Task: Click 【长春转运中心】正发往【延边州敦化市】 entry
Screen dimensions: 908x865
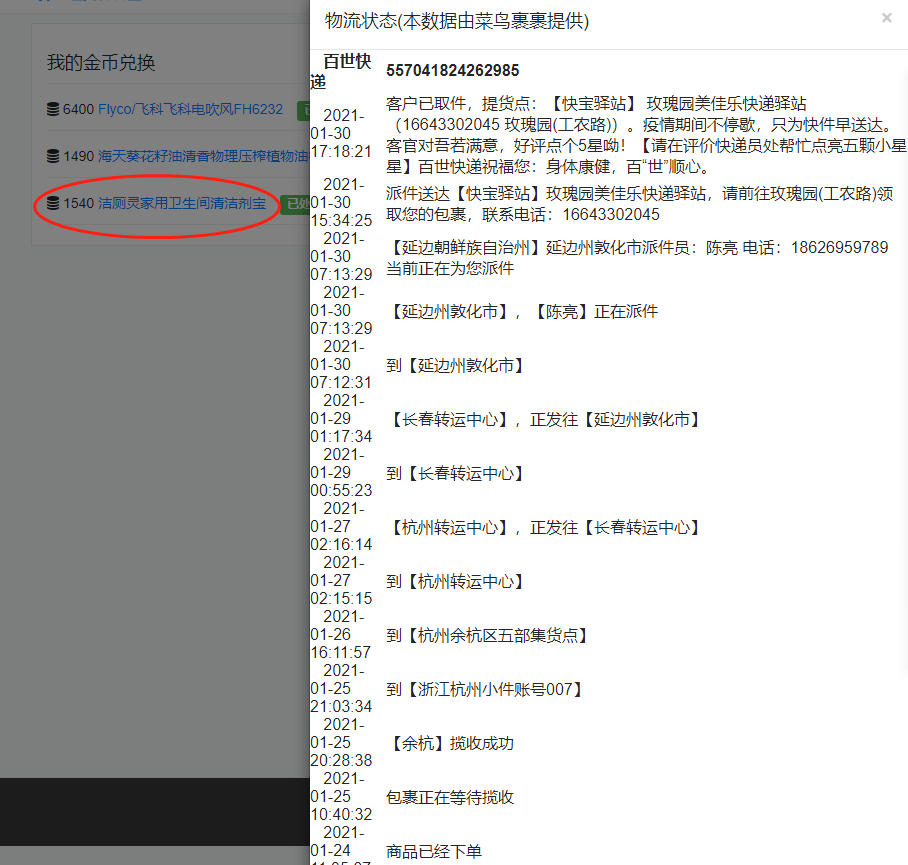Action: pyautogui.click(x=543, y=419)
